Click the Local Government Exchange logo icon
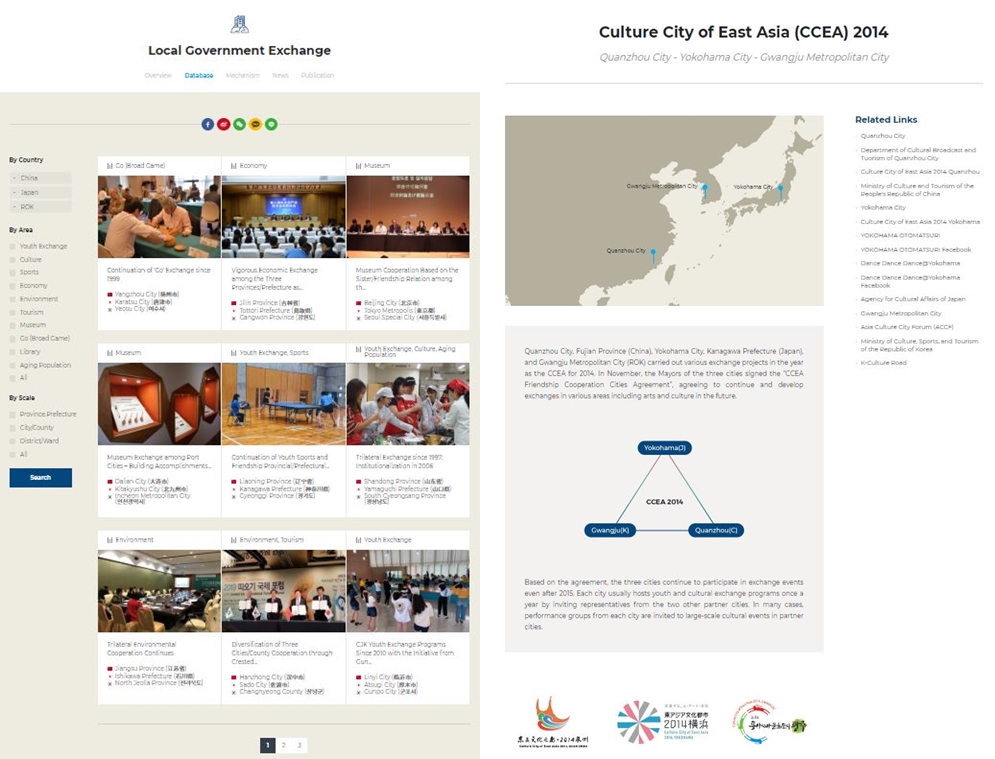Image resolution: width=995 pixels, height=759 pixels. pos(239,24)
